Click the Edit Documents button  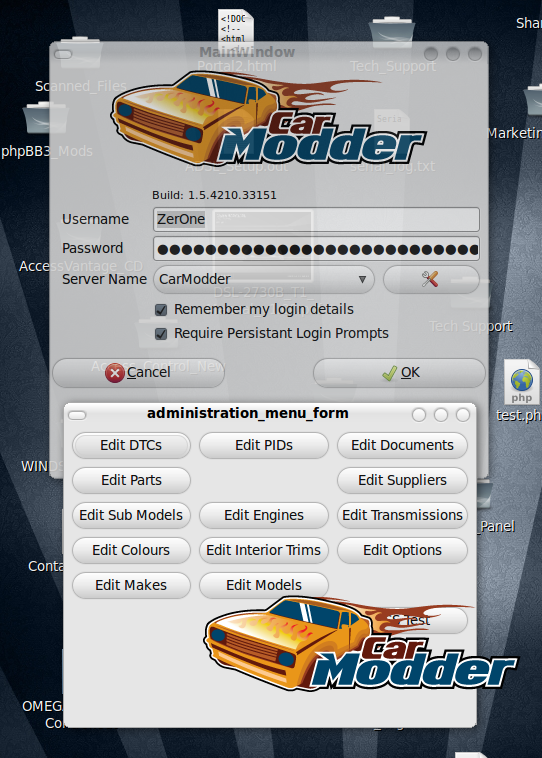pyautogui.click(x=402, y=445)
